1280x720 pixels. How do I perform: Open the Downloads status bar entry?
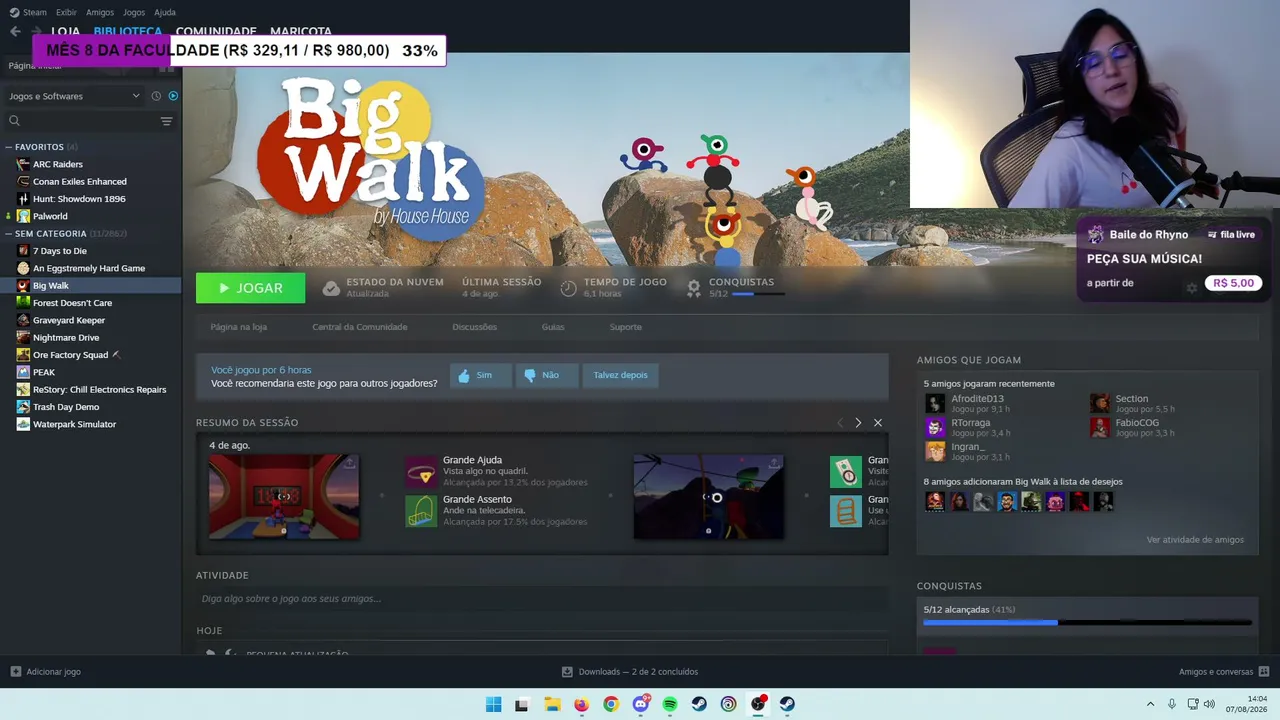[630, 672]
